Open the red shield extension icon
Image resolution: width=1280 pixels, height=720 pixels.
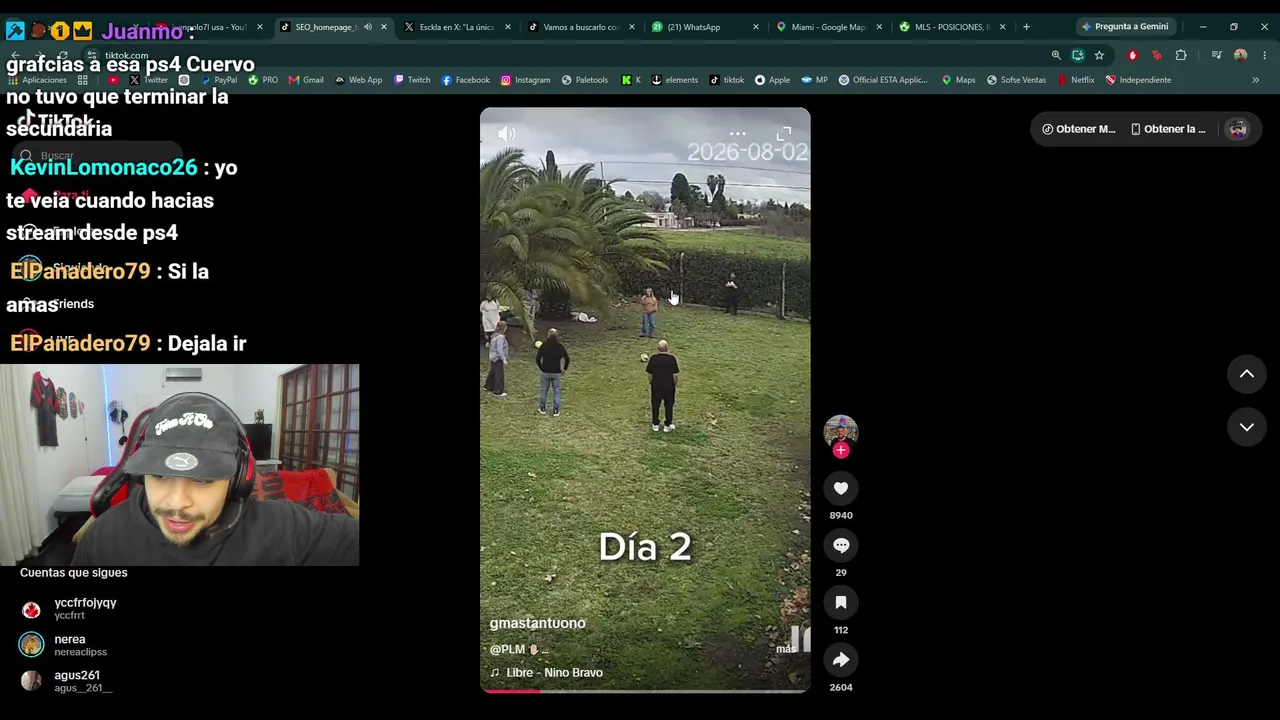(1132, 55)
